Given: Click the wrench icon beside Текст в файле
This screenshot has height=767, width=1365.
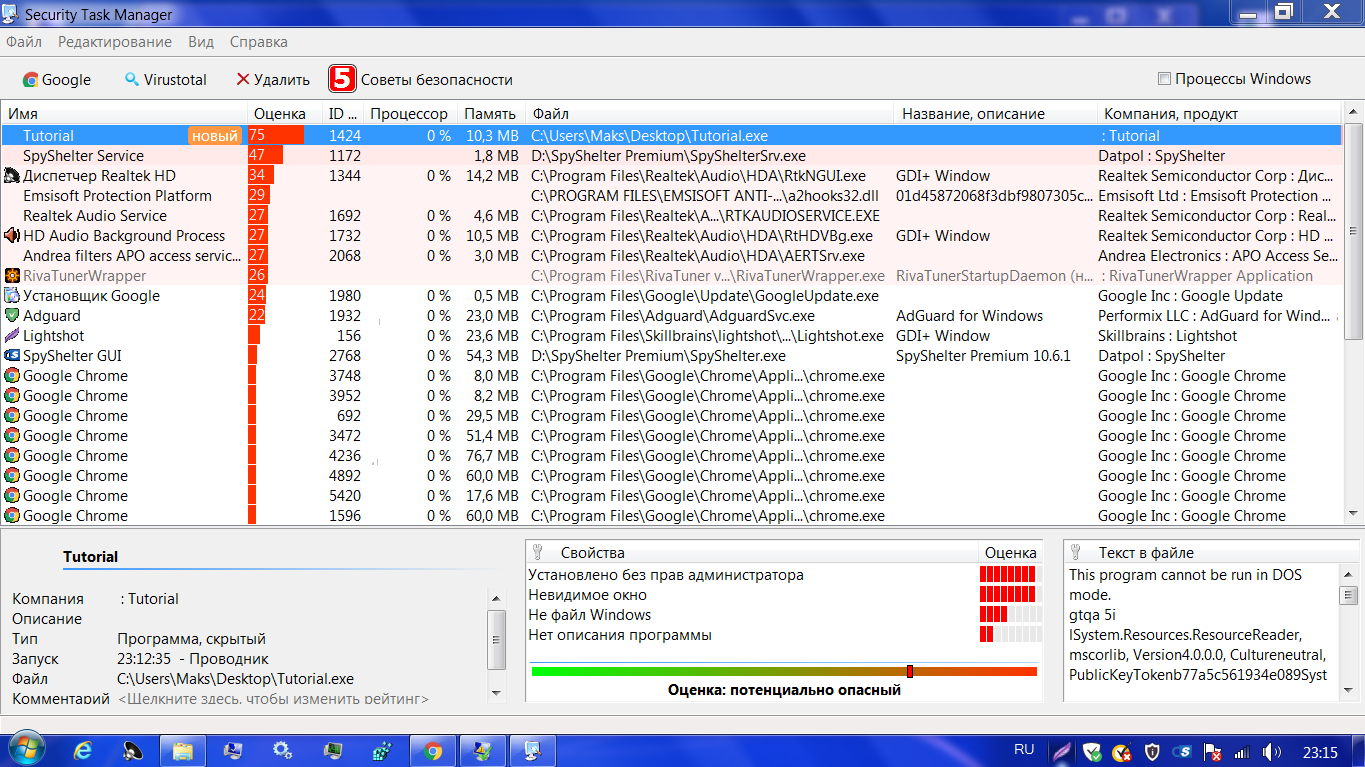Looking at the screenshot, I should tap(1076, 552).
